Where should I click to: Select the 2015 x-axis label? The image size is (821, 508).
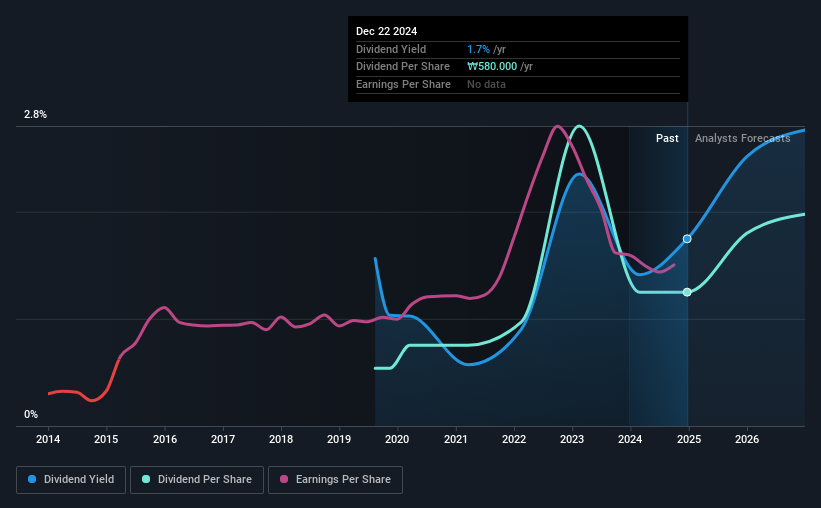[x=106, y=439]
